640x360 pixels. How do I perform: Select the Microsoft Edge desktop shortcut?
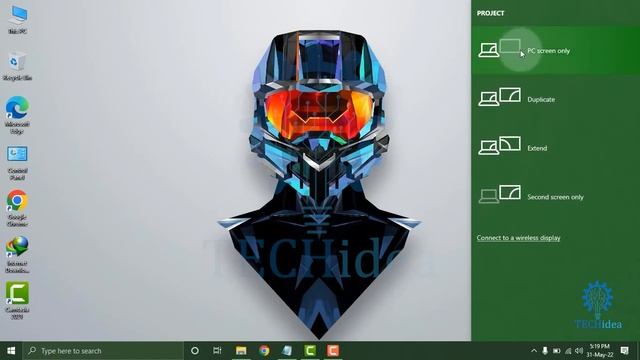coord(17,115)
